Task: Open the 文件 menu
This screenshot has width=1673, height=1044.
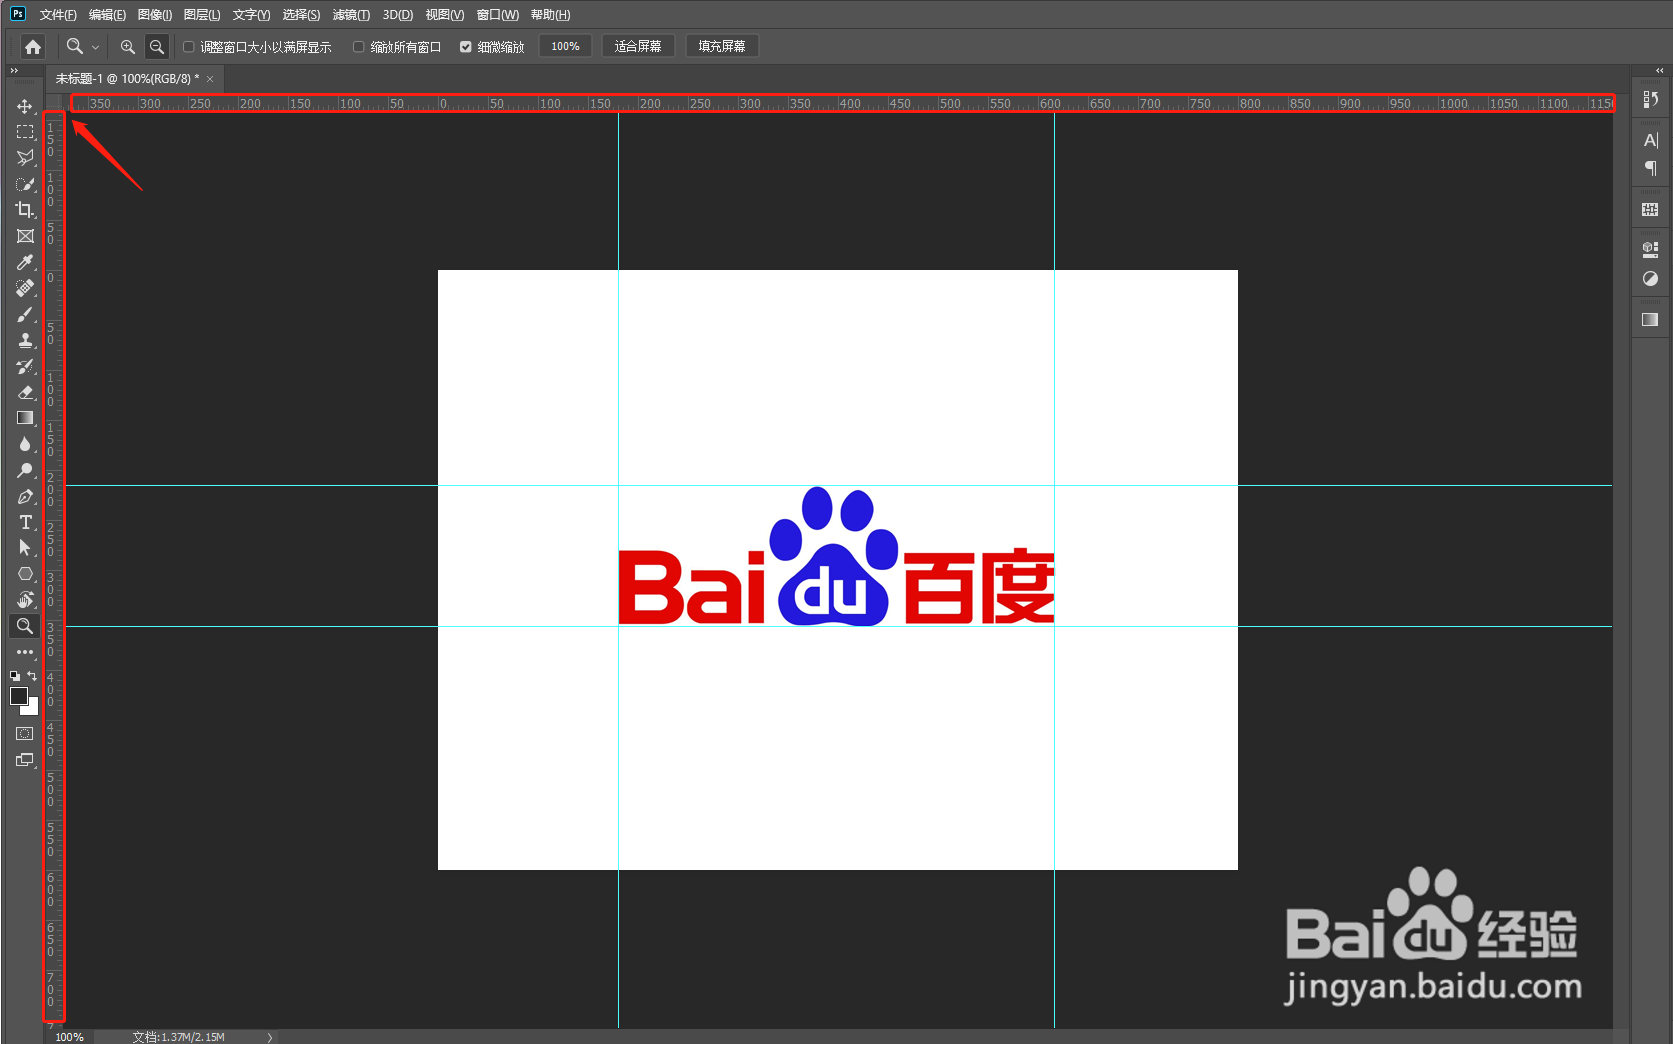Action: click(56, 14)
